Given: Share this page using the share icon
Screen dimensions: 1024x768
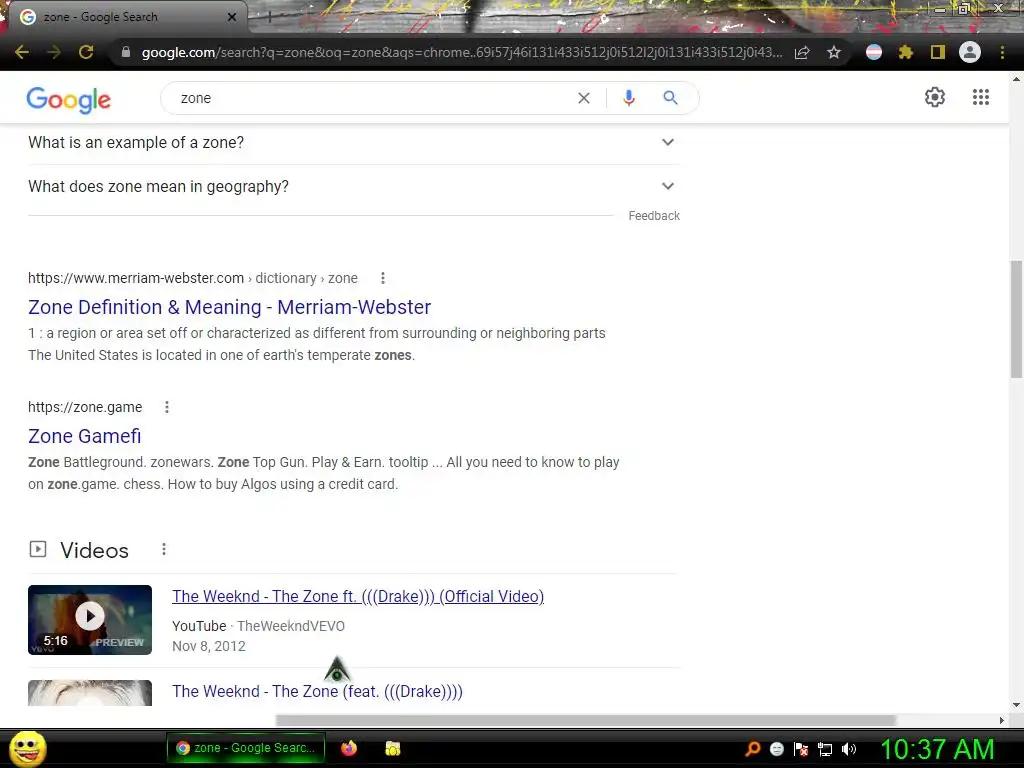Looking at the screenshot, I should (x=802, y=52).
